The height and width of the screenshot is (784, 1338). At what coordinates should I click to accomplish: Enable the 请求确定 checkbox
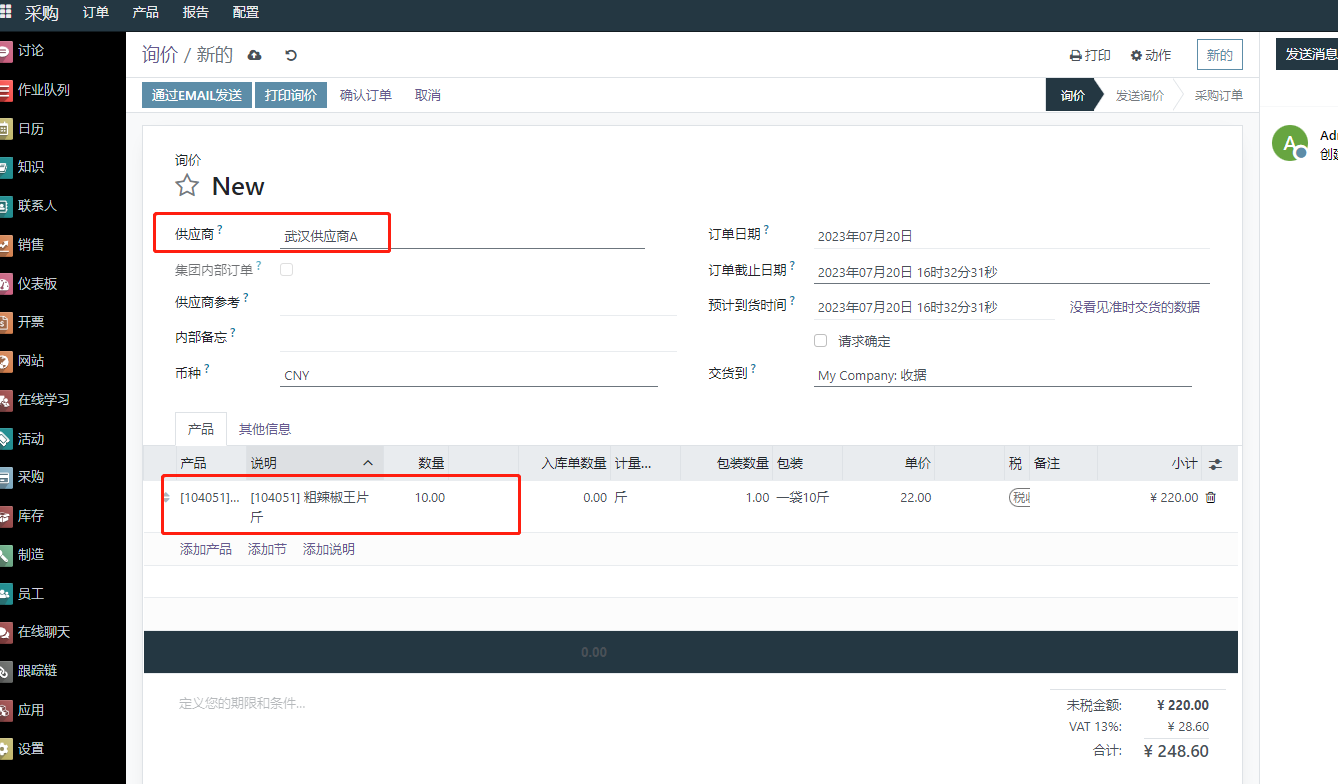(x=821, y=341)
